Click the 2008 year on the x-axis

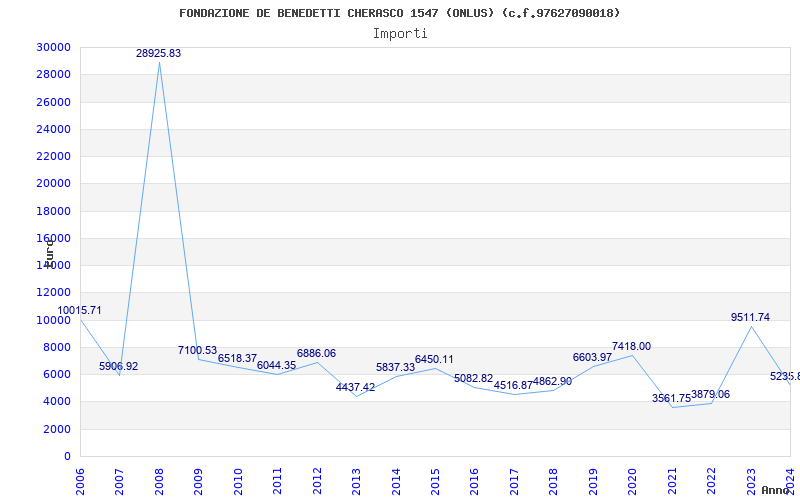[x=159, y=479]
